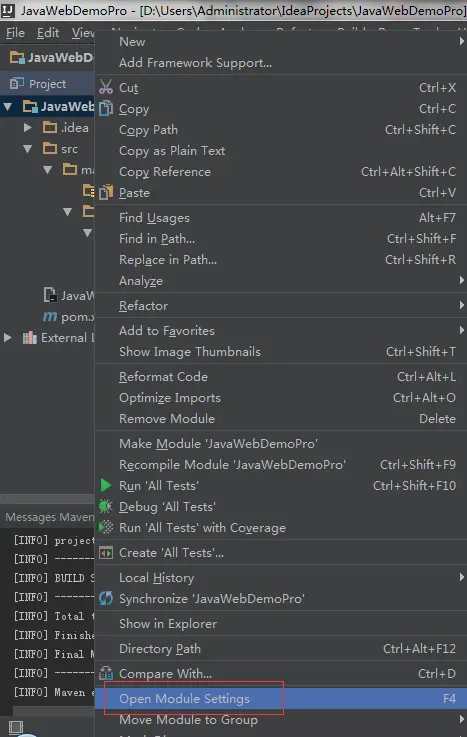Screen dimensions: 467x737
Task: Open Move Module to Group submenu
Action: 281,720
